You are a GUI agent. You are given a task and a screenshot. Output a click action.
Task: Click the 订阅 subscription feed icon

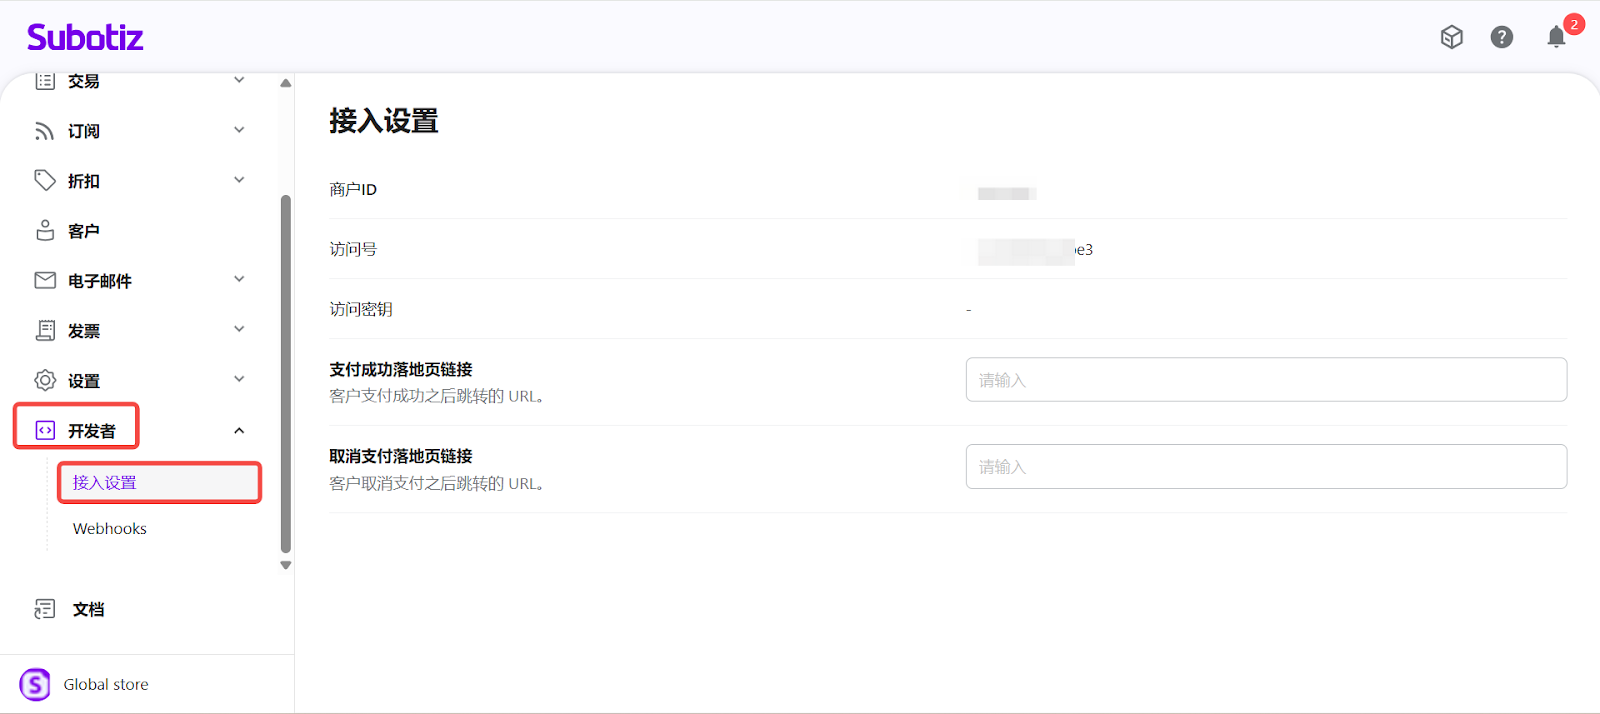click(45, 131)
